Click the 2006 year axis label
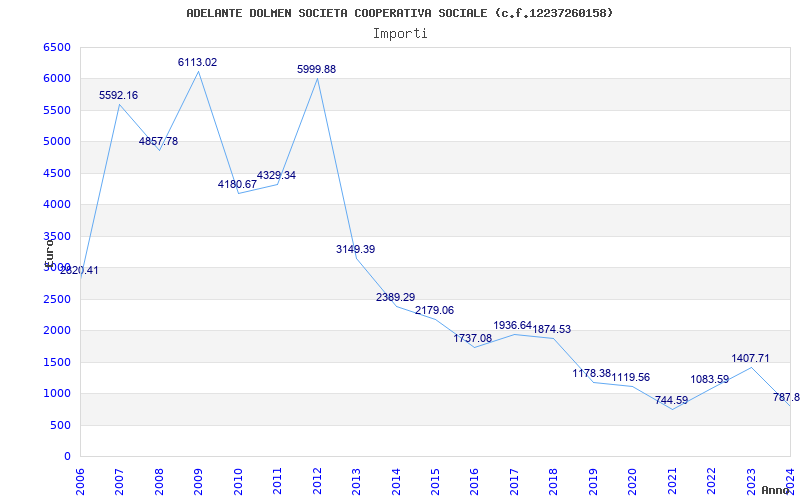The image size is (800, 500). (80, 482)
